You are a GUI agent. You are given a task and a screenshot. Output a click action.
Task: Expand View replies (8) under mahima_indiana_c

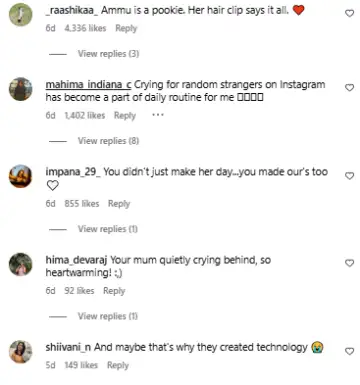pos(108,141)
